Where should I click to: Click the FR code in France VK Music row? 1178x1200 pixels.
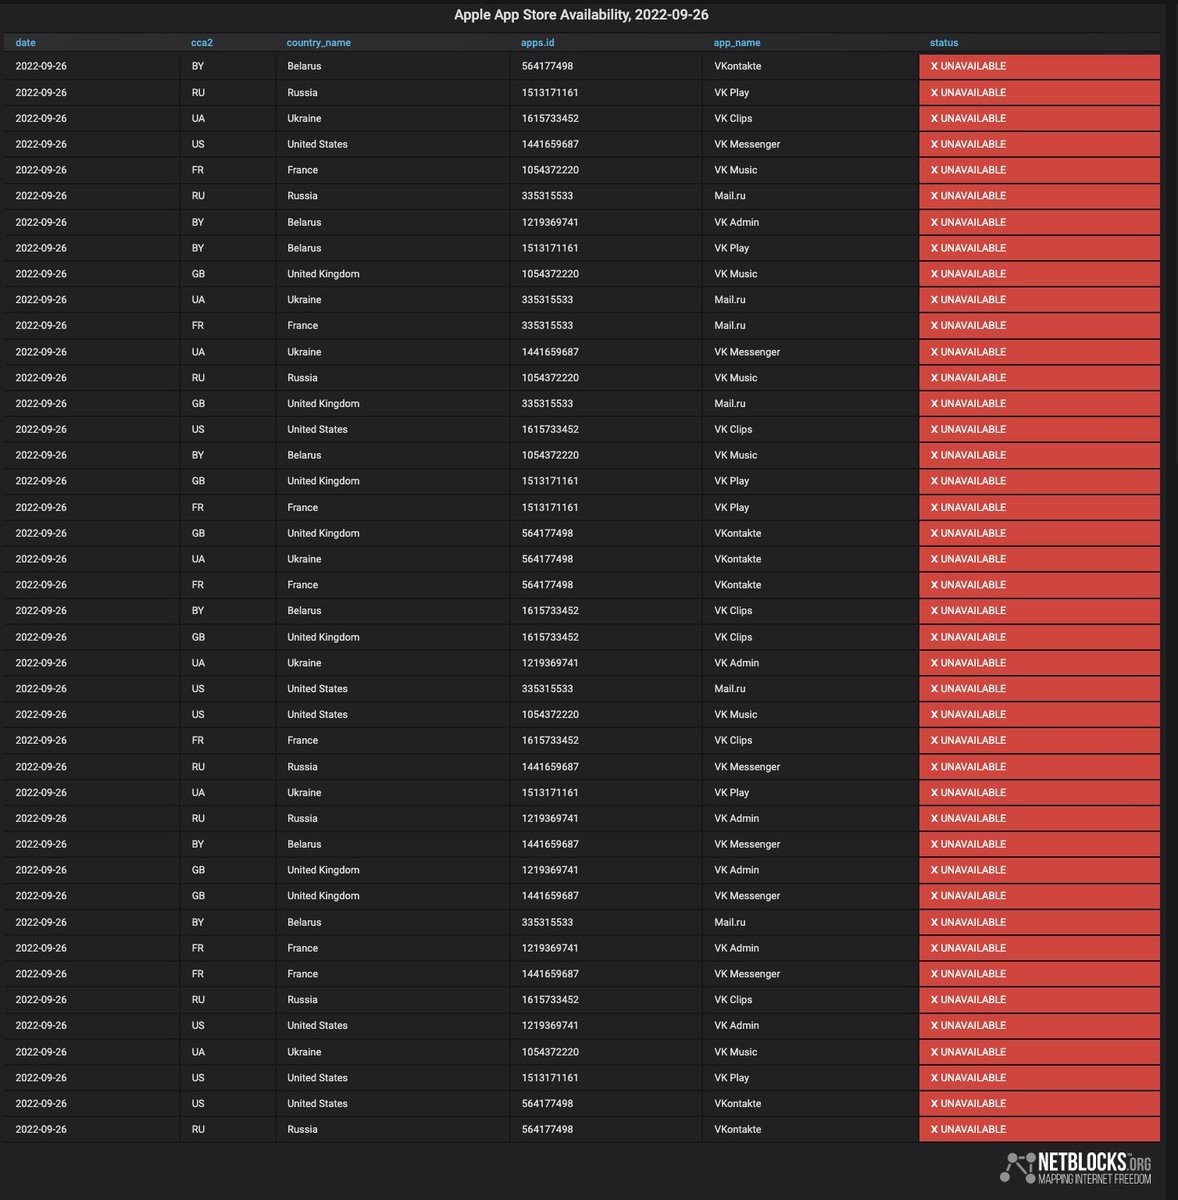197,170
